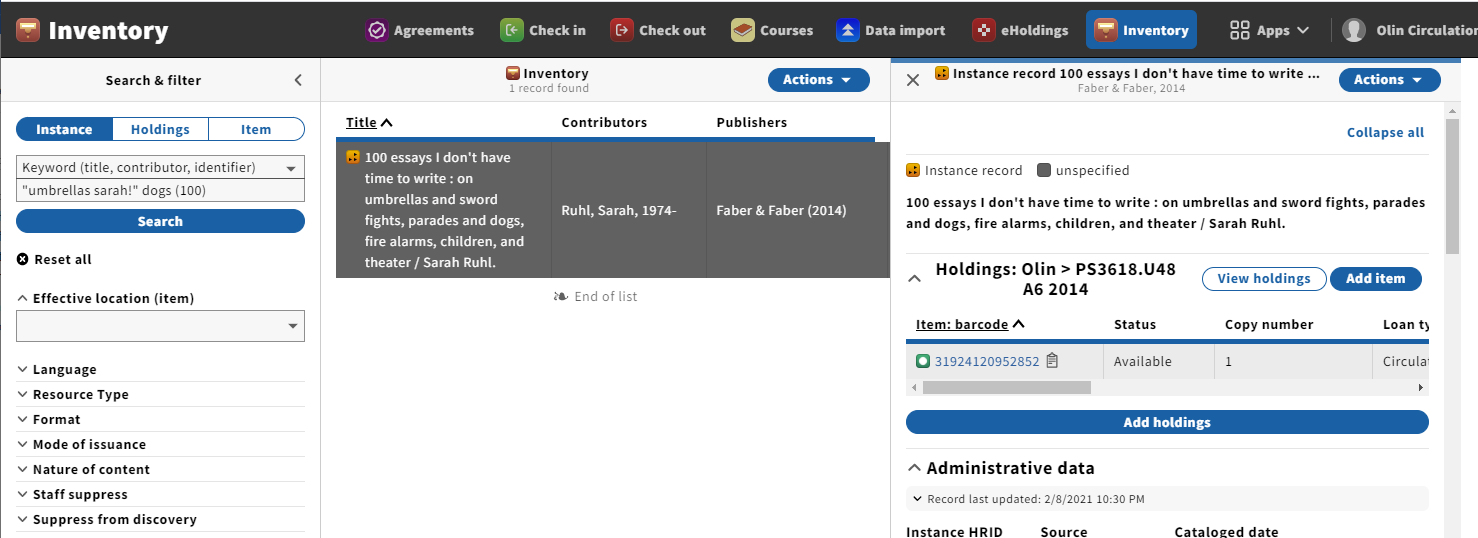Image resolution: width=1478 pixels, height=538 pixels.
Task: Click the unspecified status indicator icon
Action: click(x=1044, y=170)
